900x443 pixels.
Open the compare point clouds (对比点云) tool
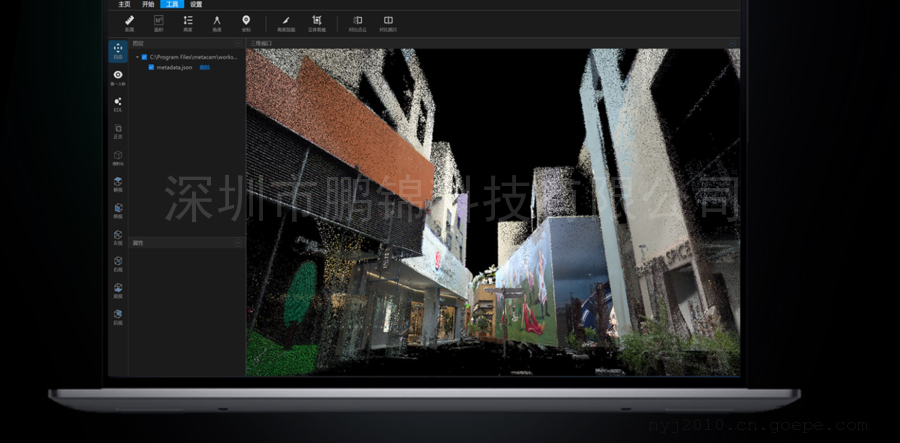357,22
